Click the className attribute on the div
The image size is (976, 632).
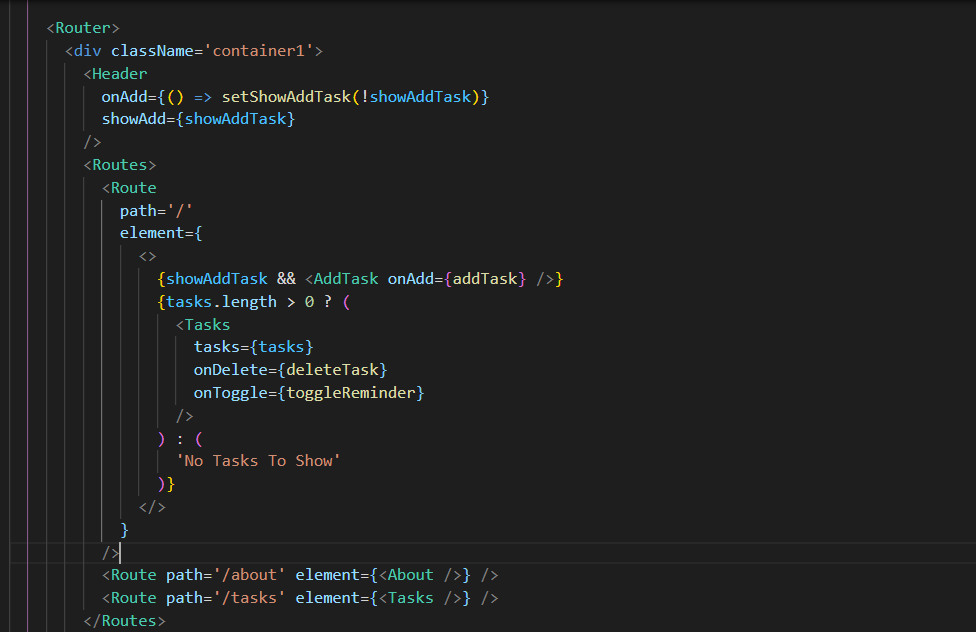tap(152, 51)
